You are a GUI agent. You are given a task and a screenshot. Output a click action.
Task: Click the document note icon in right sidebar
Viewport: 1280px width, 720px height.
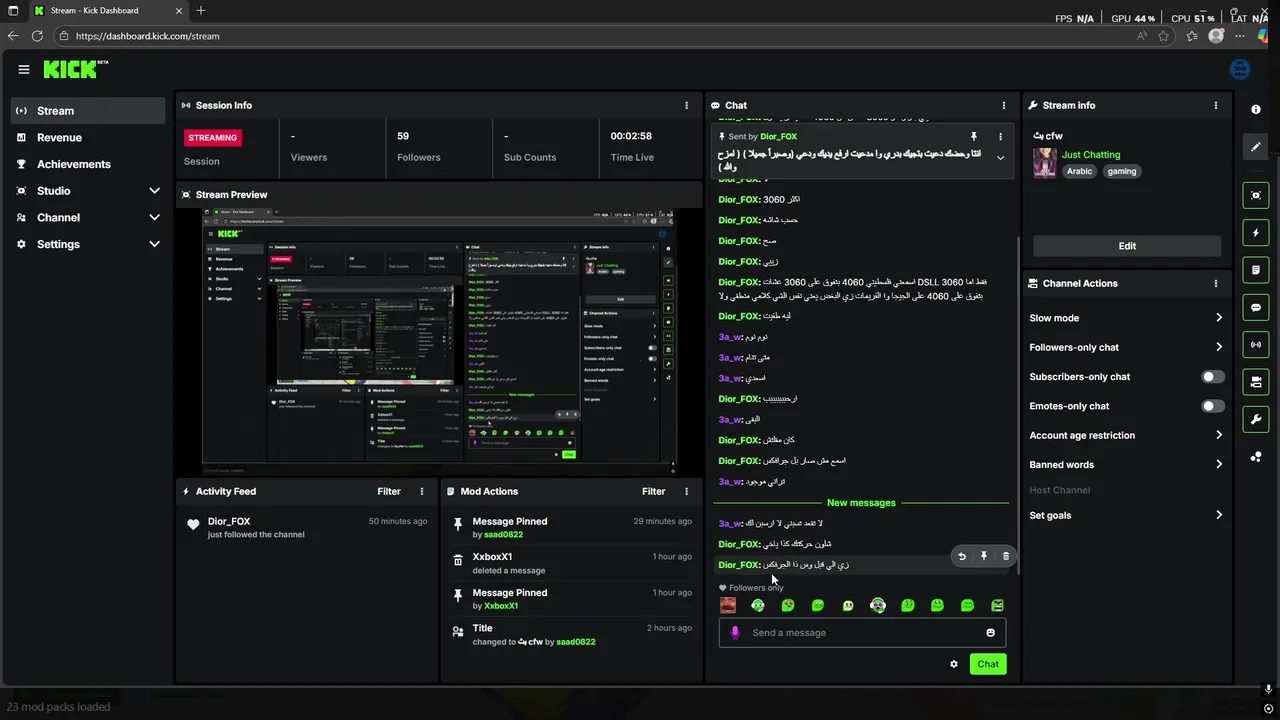click(x=1256, y=270)
